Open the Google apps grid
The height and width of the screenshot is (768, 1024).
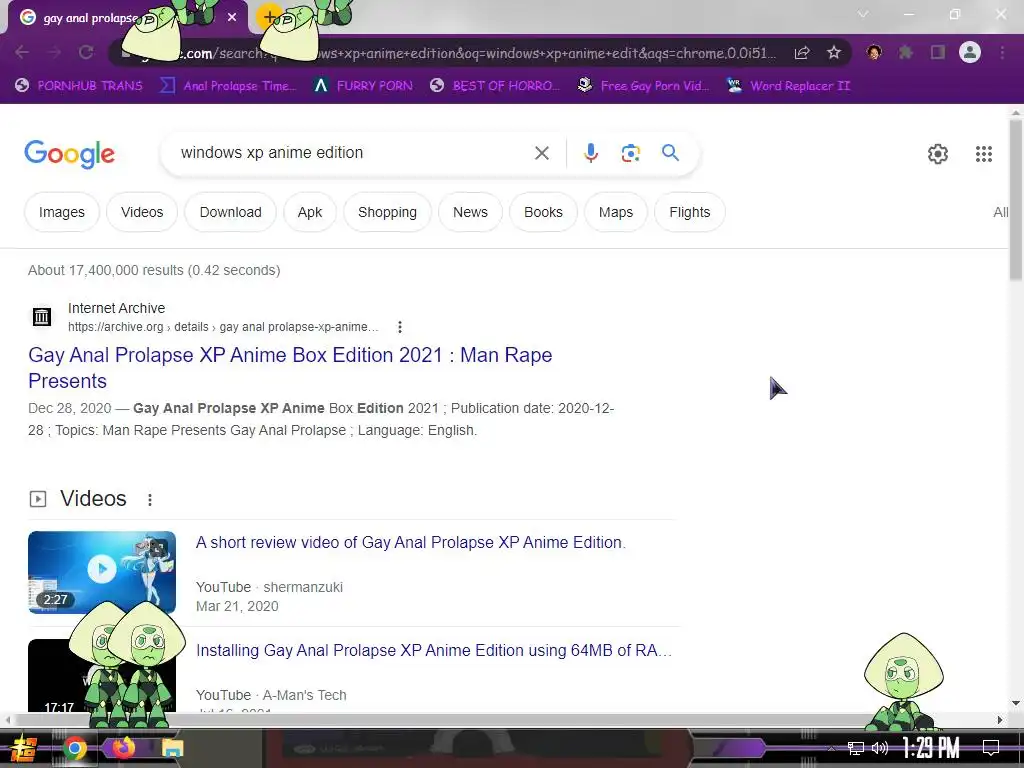click(984, 154)
